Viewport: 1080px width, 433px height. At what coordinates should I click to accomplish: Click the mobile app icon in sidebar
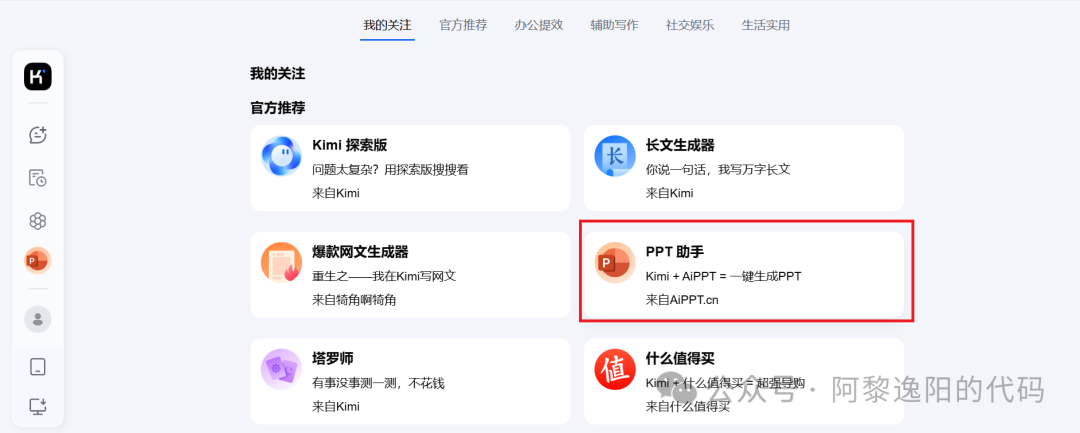[38, 366]
